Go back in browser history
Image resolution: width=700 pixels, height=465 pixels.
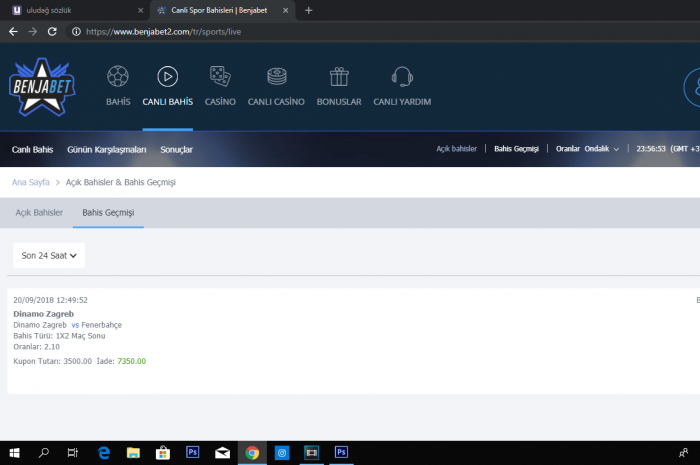[13, 32]
